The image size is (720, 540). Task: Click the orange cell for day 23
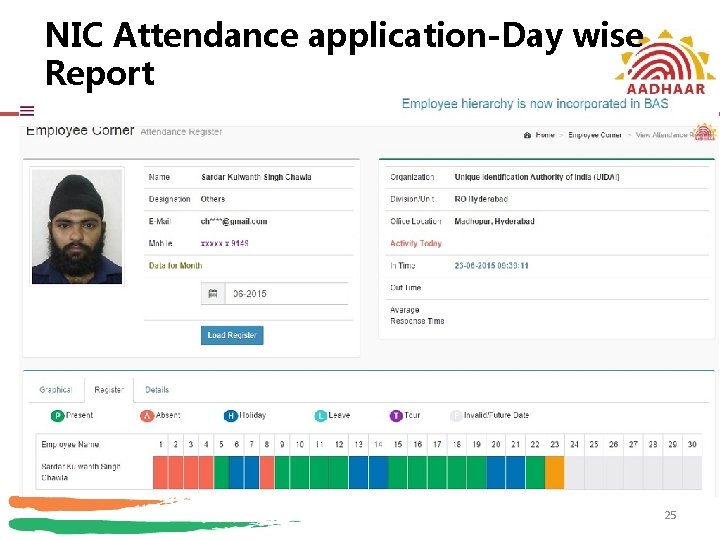555,472
